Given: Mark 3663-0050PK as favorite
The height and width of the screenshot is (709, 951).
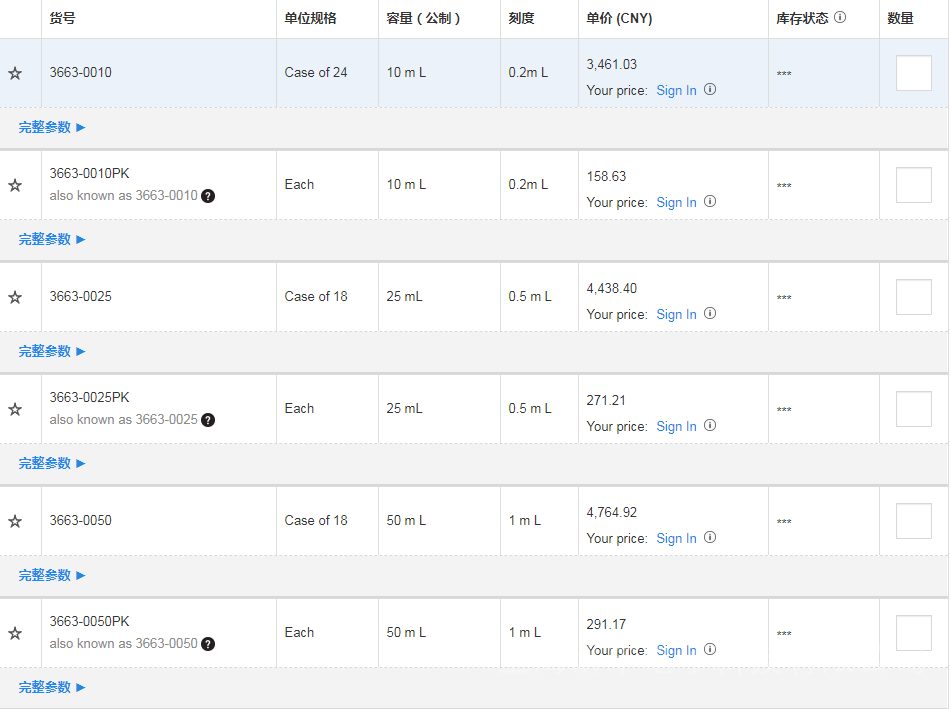Looking at the screenshot, I should [x=15, y=633].
